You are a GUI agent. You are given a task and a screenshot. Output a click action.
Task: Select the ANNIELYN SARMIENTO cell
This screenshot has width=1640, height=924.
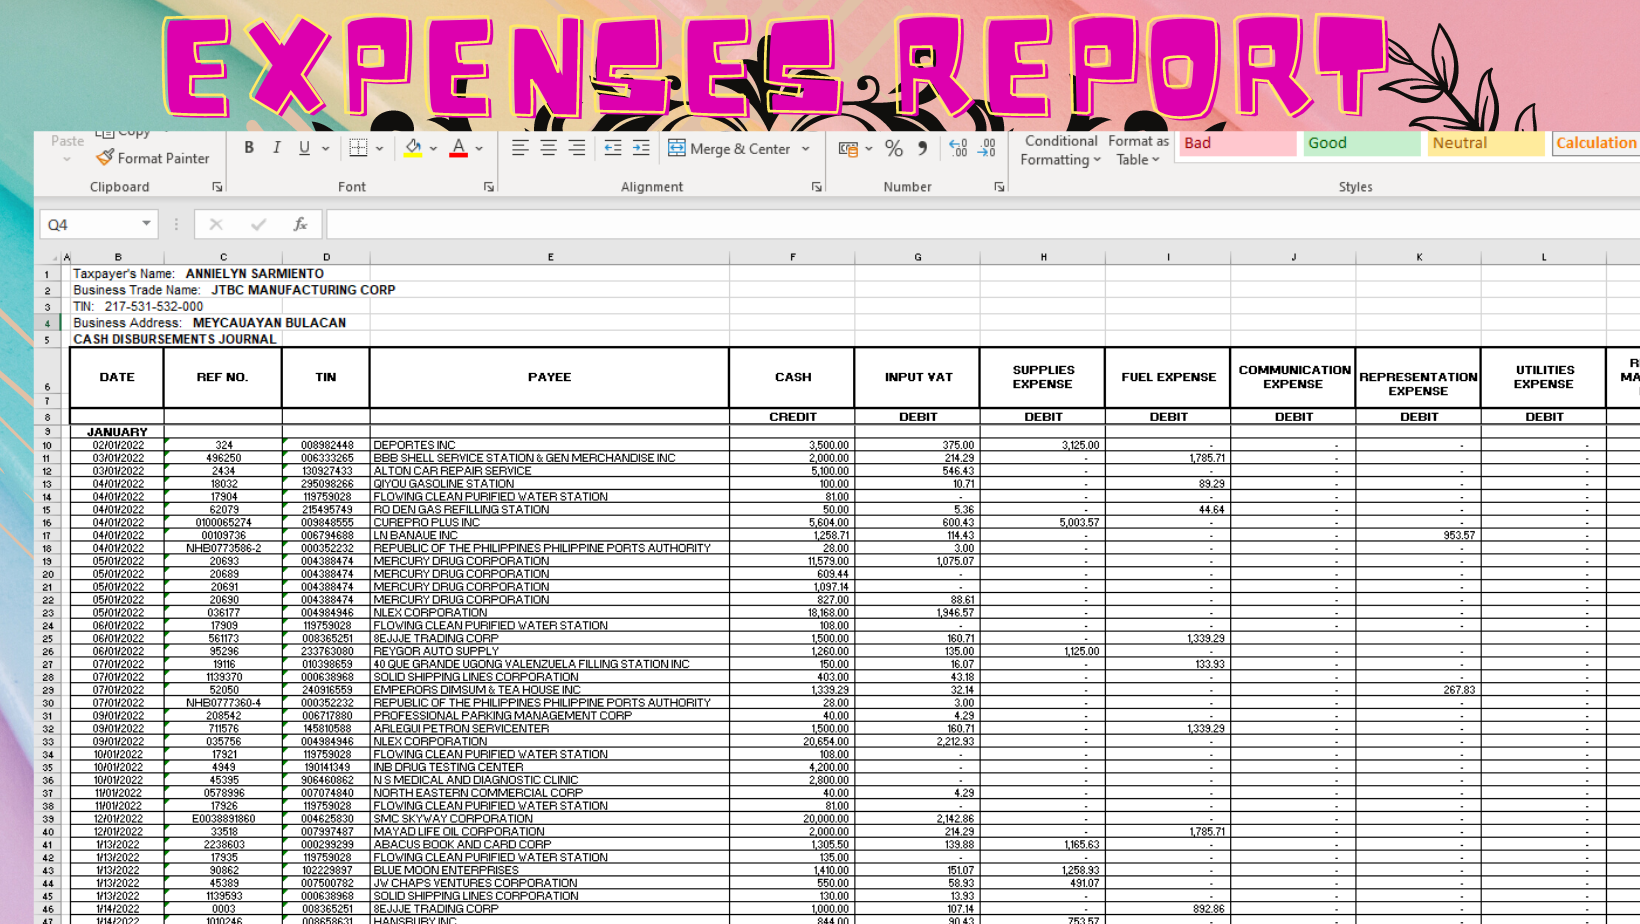point(255,273)
